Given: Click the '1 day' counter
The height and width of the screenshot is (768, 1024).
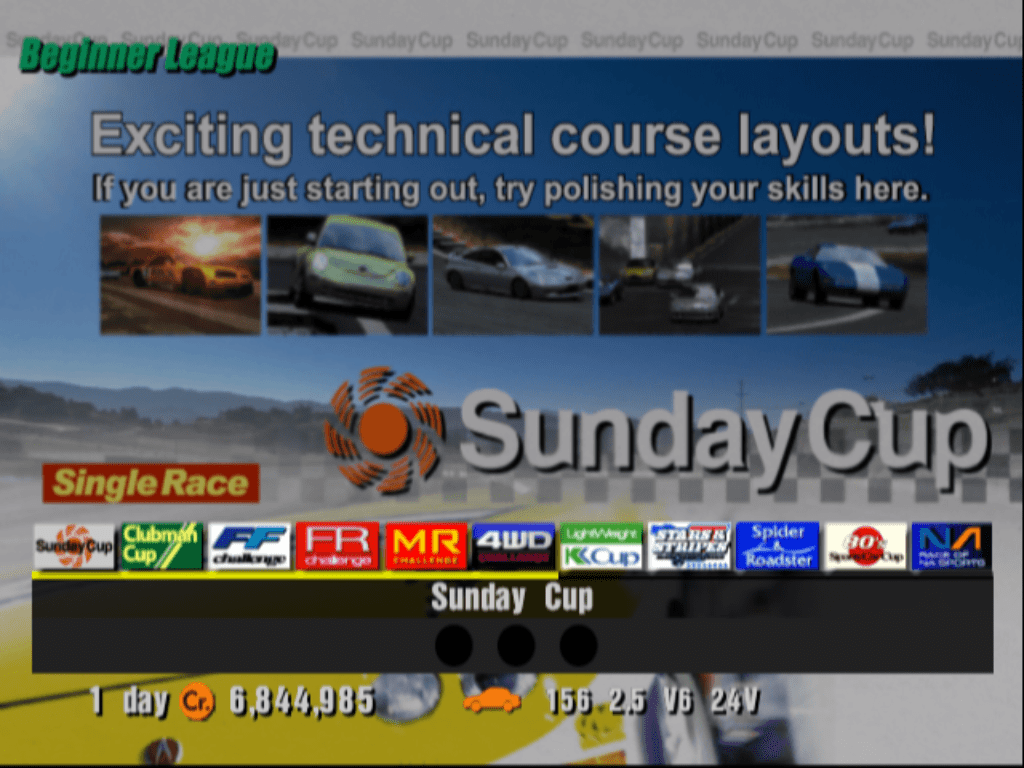Looking at the screenshot, I should [129, 701].
